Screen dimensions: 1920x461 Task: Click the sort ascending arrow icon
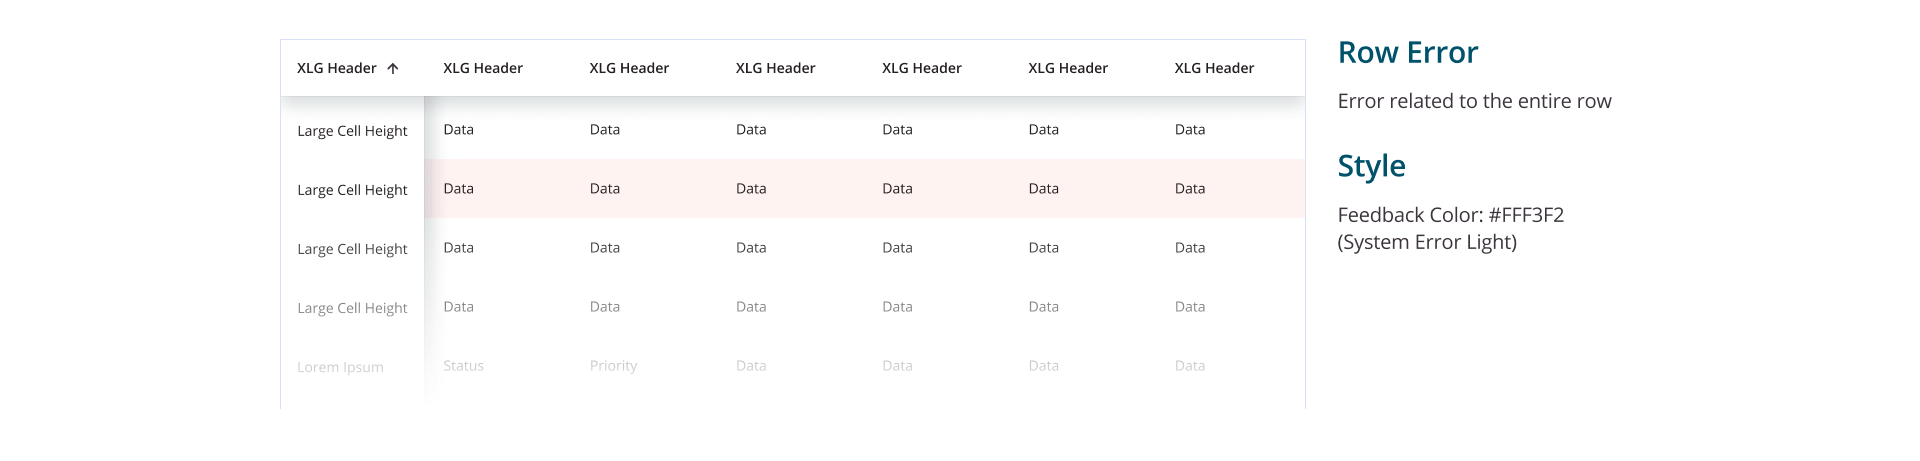393,69
